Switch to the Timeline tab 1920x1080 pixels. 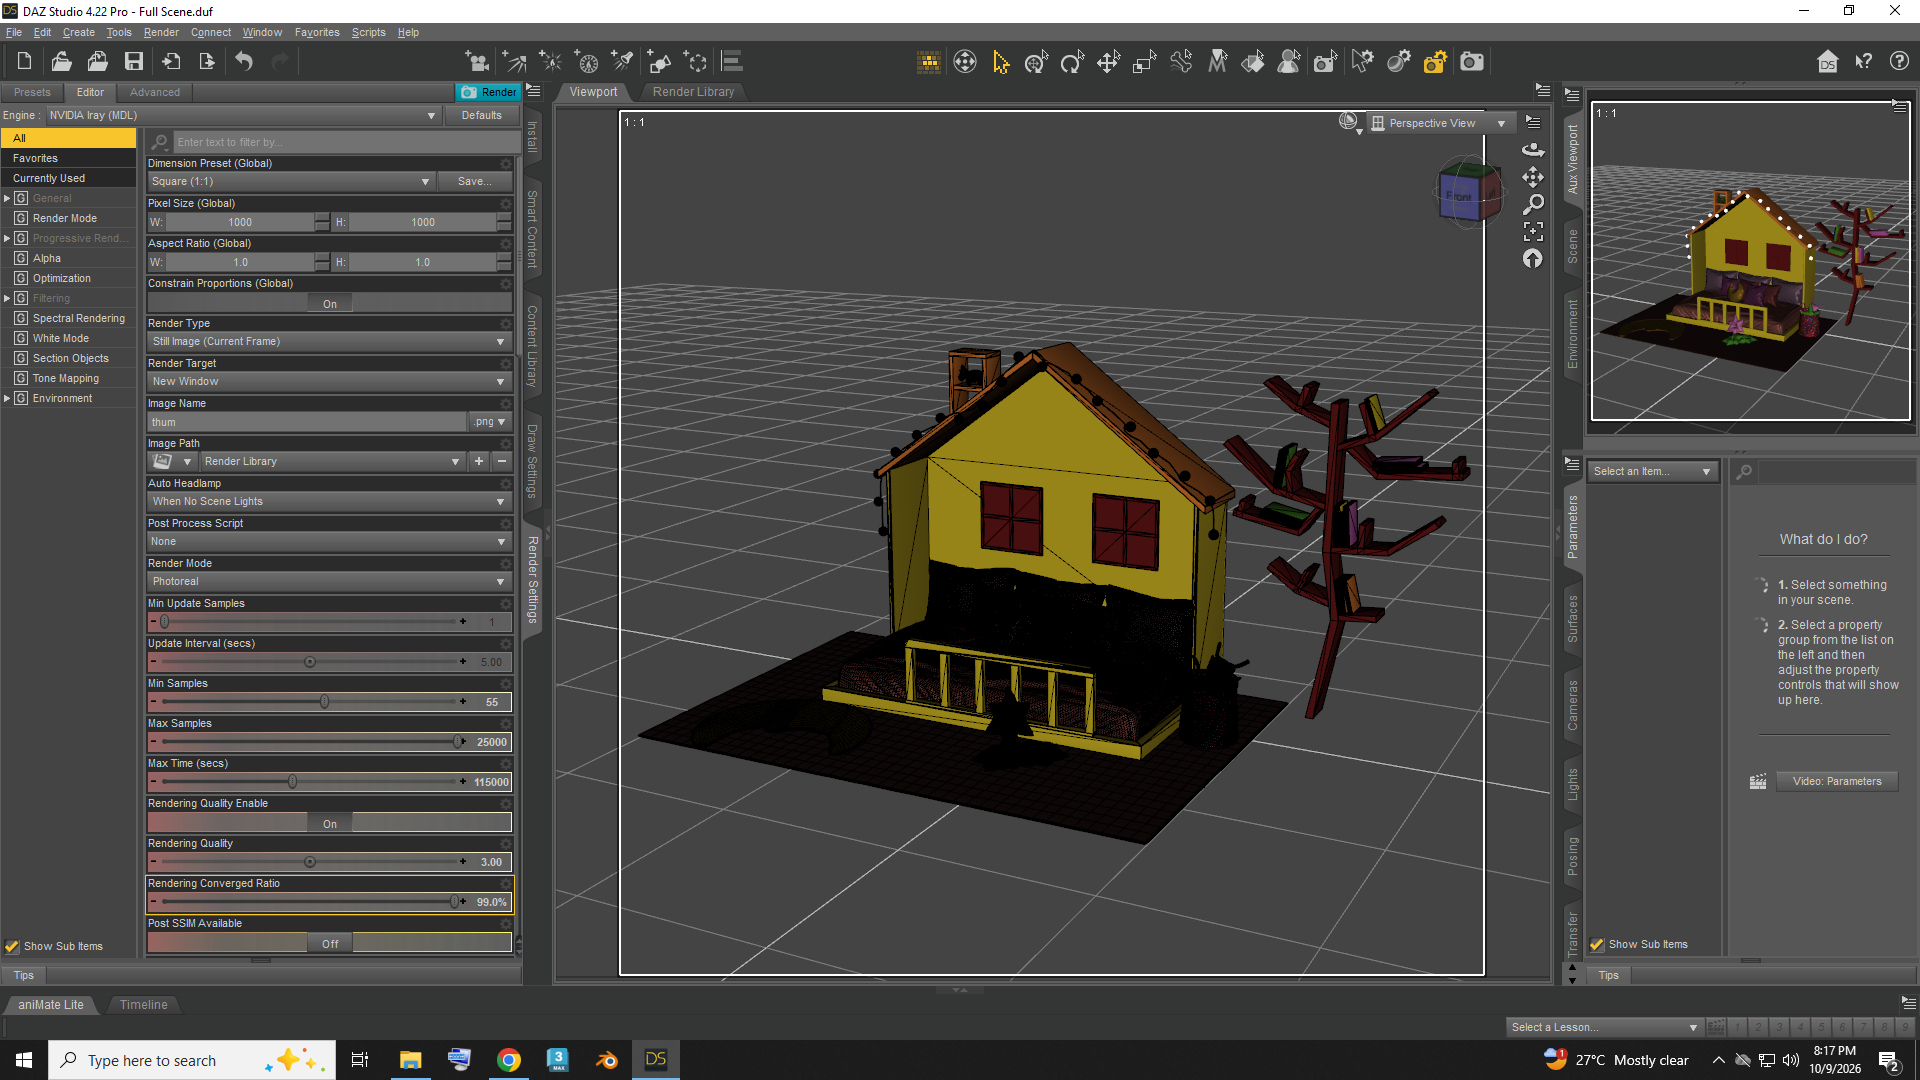click(144, 1005)
